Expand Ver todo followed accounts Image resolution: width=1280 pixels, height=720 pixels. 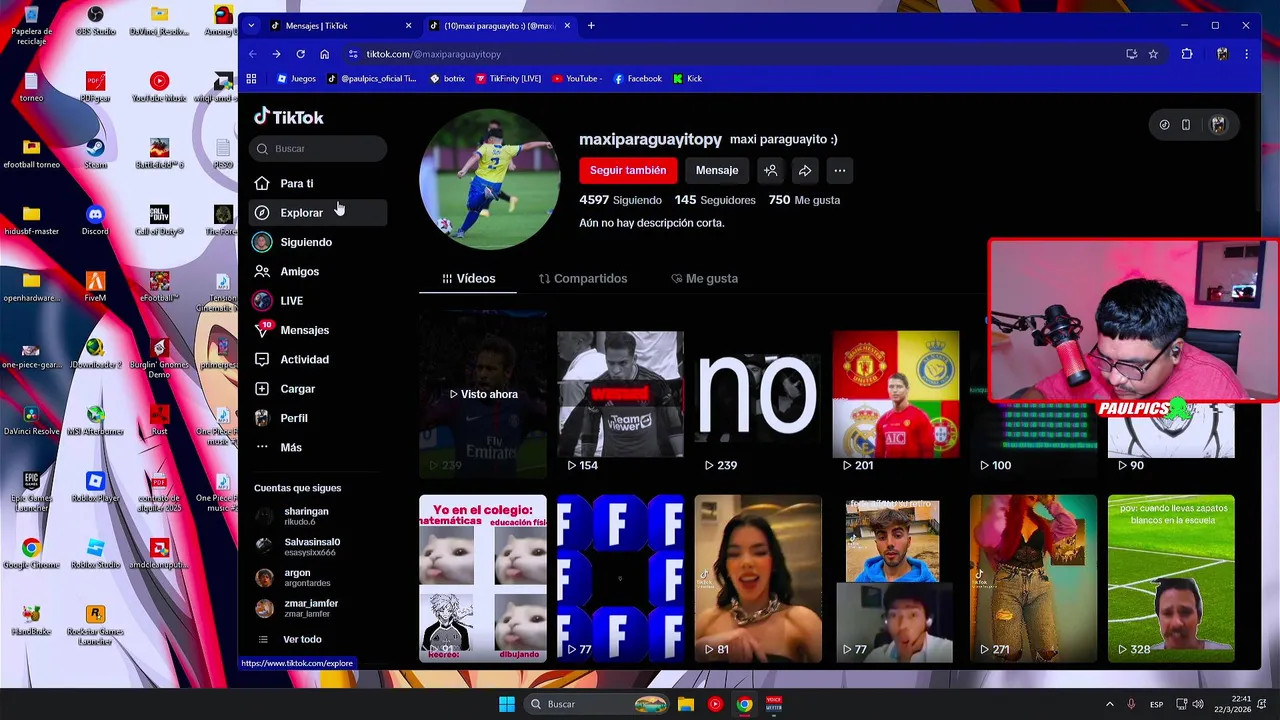302,639
